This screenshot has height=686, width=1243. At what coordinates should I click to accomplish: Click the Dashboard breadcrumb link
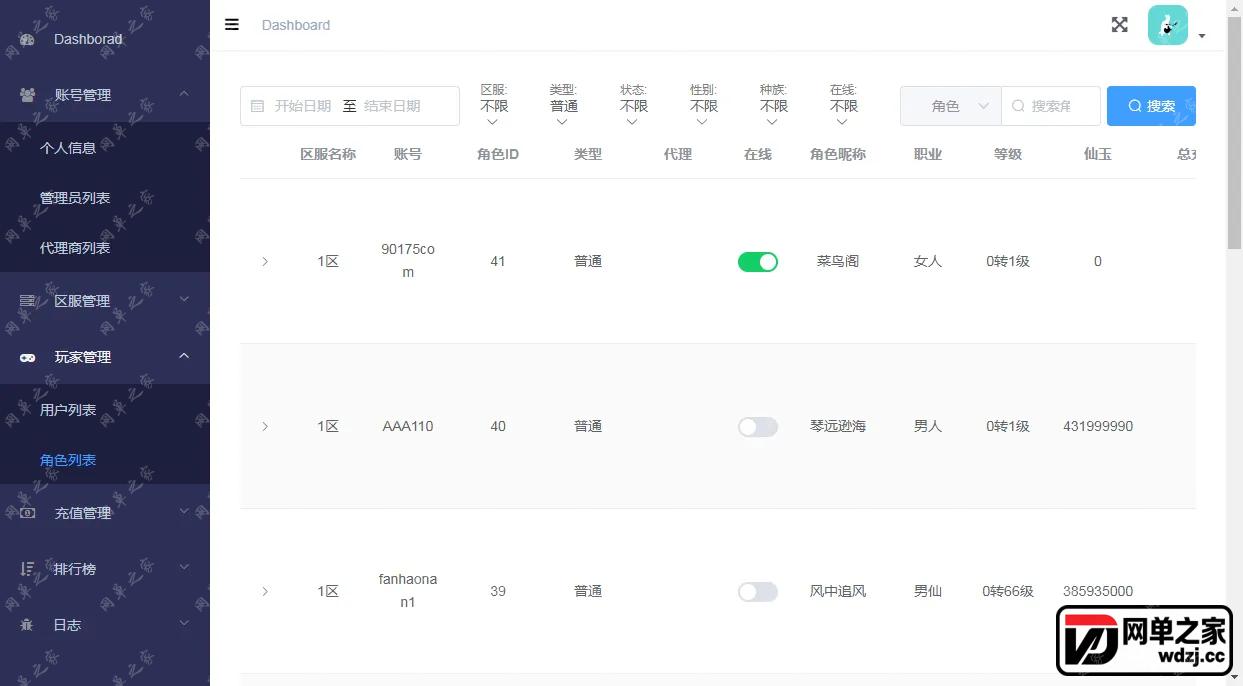pos(296,25)
